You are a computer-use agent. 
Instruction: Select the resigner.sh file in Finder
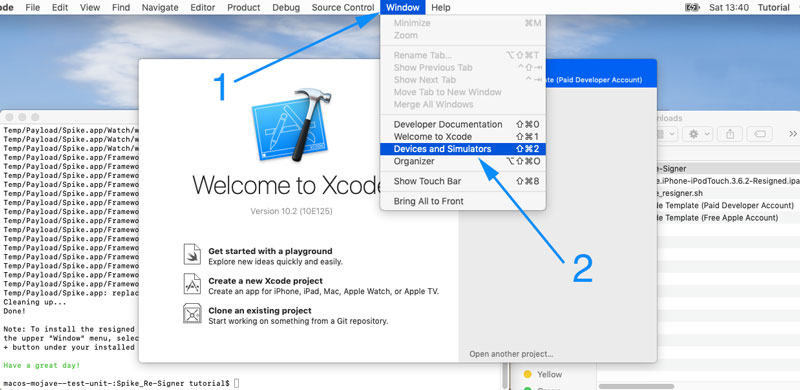click(728, 193)
